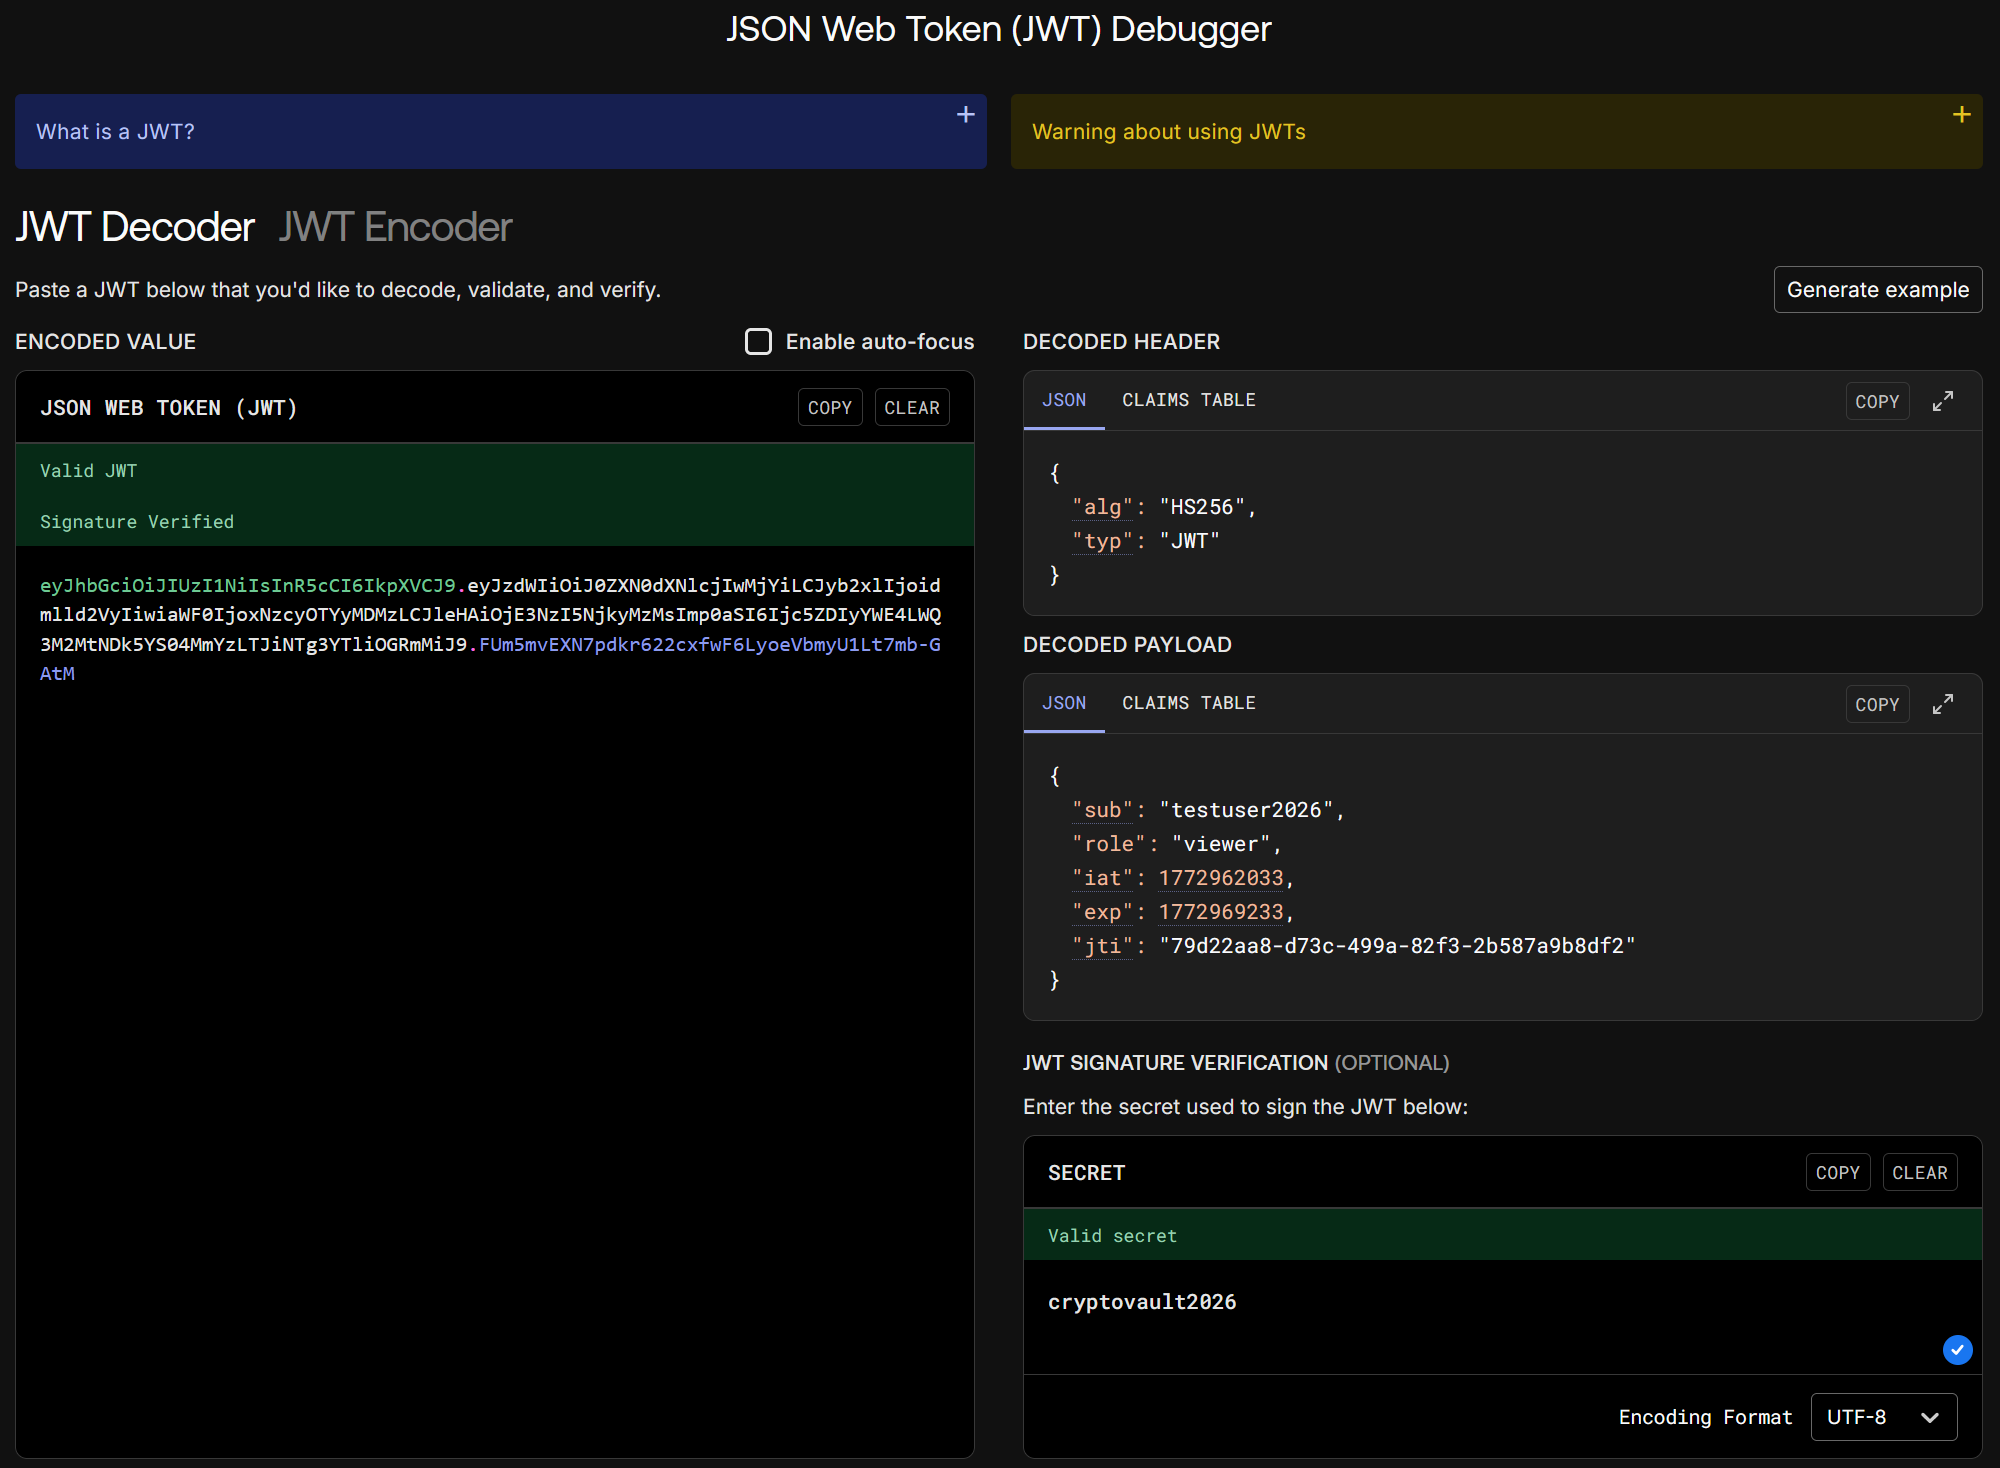Open the Claims Table tab in decoded header
The width and height of the screenshot is (2000, 1468).
pyautogui.click(x=1188, y=400)
